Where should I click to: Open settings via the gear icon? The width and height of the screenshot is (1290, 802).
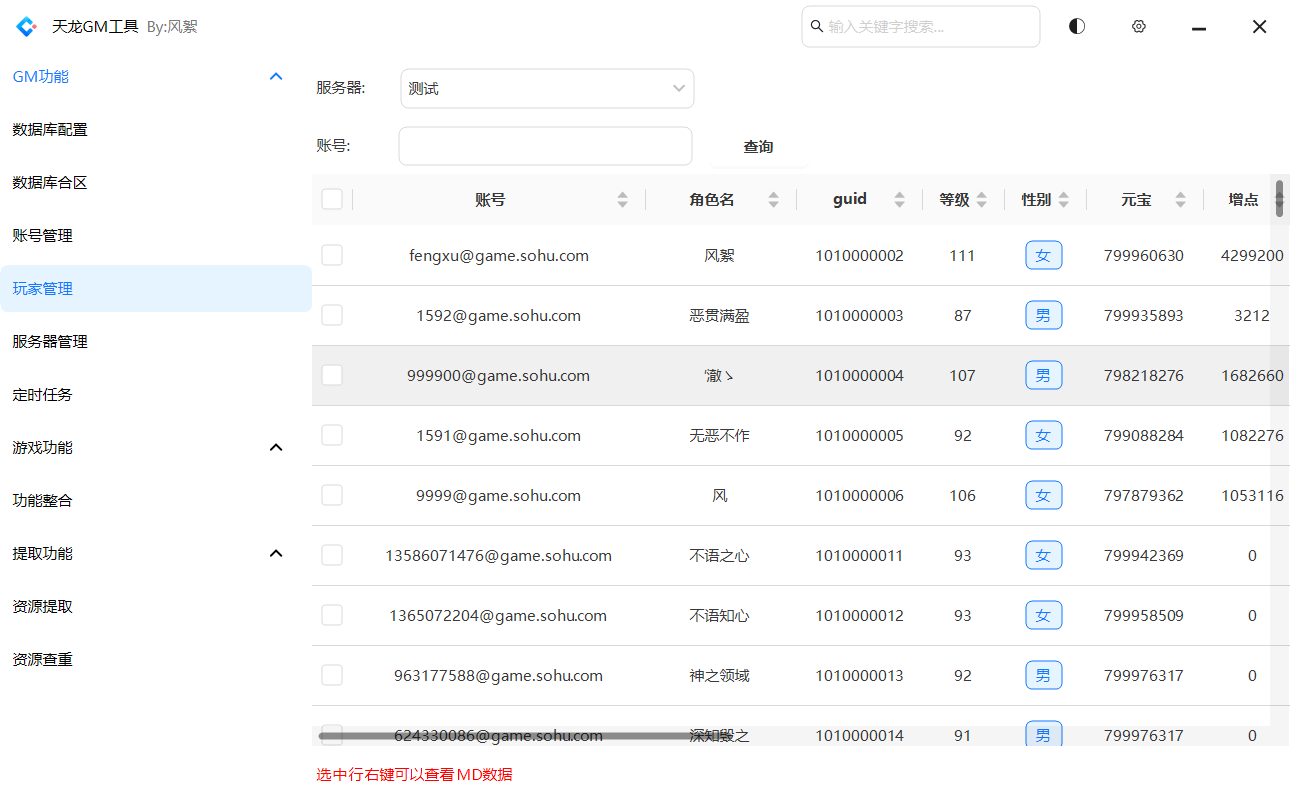click(1138, 27)
